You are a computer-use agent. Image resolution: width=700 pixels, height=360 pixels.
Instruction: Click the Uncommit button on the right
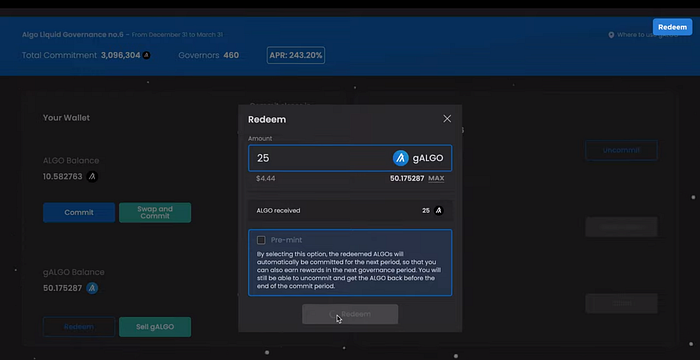click(x=621, y=150)
